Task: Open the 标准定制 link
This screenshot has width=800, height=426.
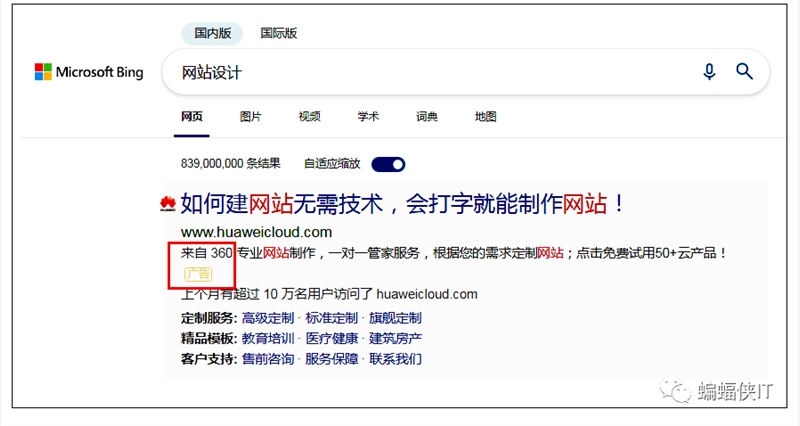Action: (332, 318)
